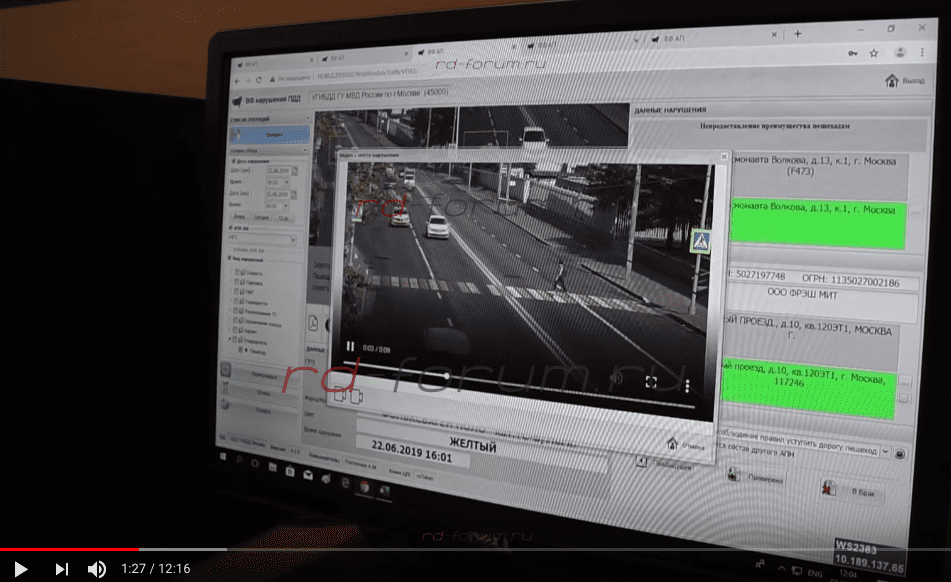
Task: Toggle the Пешеход violation checkbox
Action: (x=241, y=350)
